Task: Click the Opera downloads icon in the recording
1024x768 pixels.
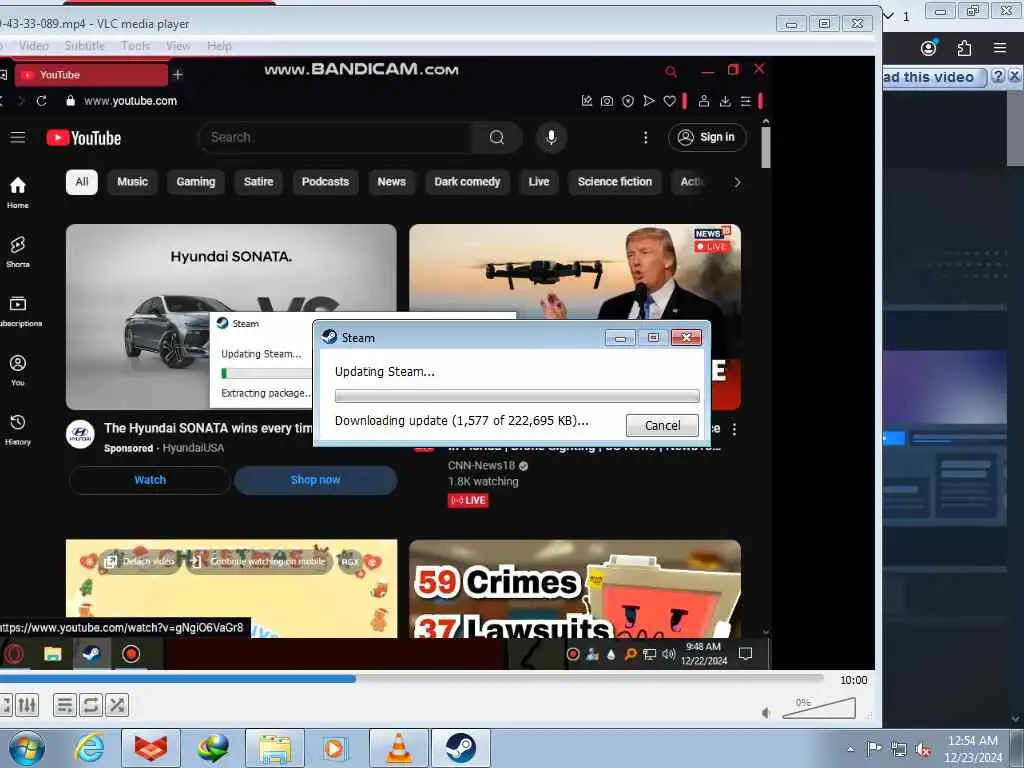Action: pyautogui.click(x=725, y=101)
